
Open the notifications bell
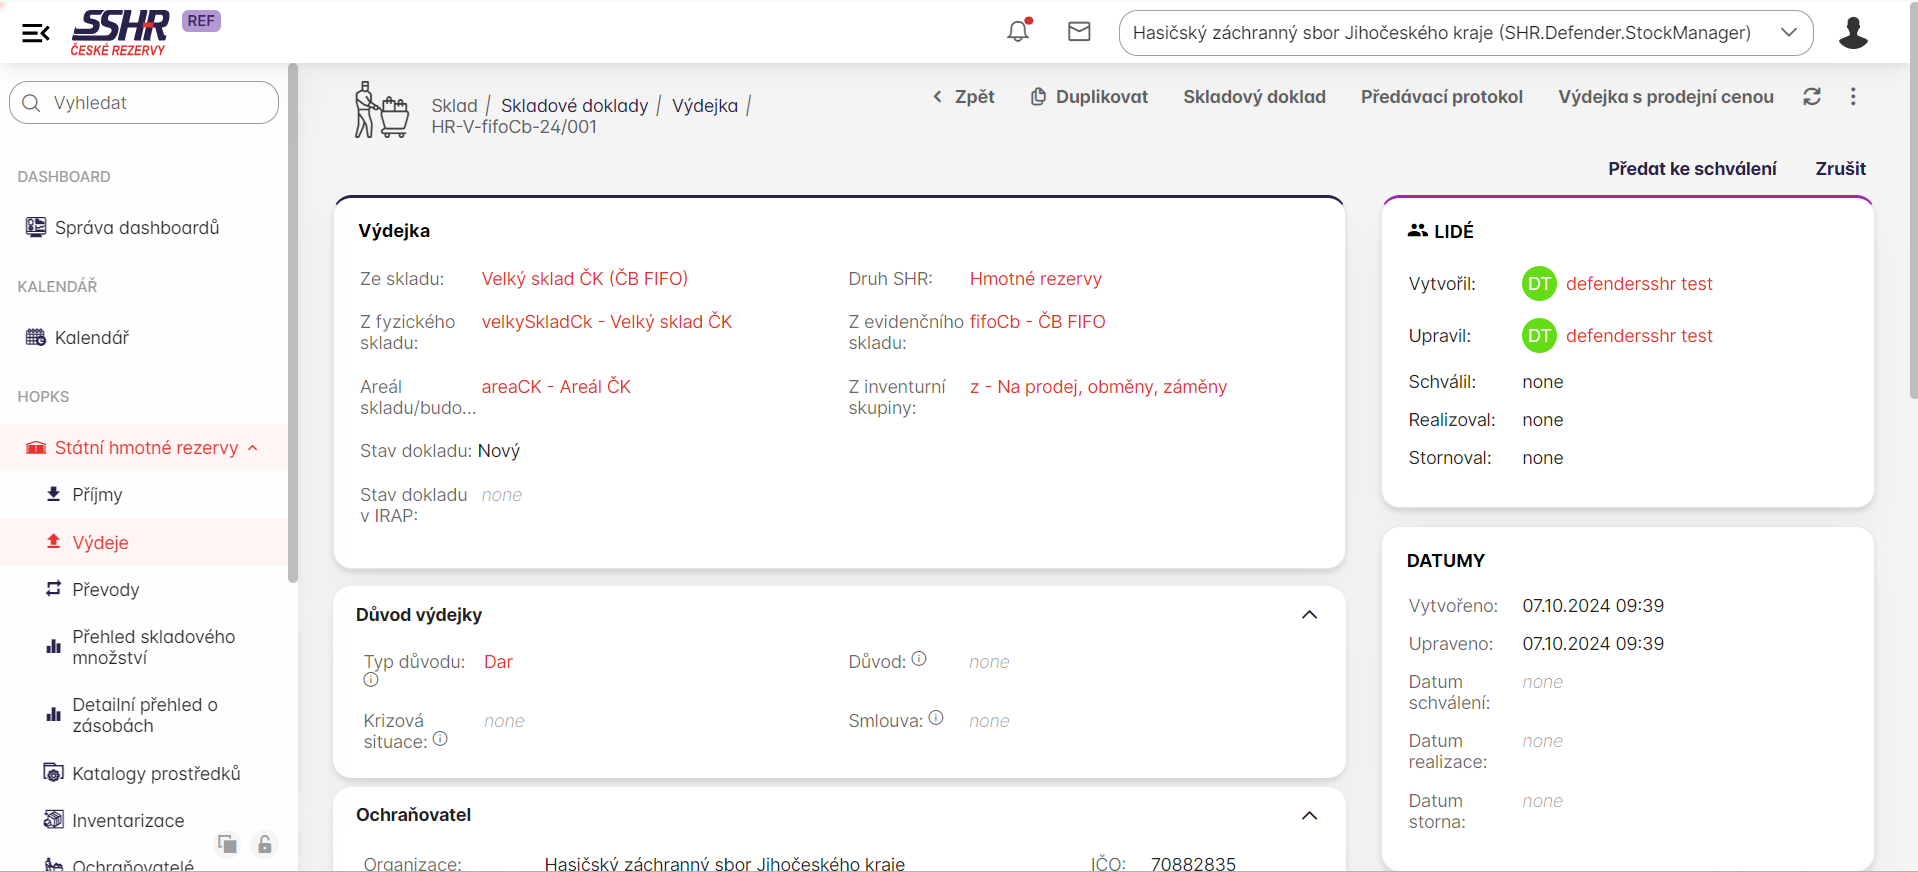[x=1018, y=32]
